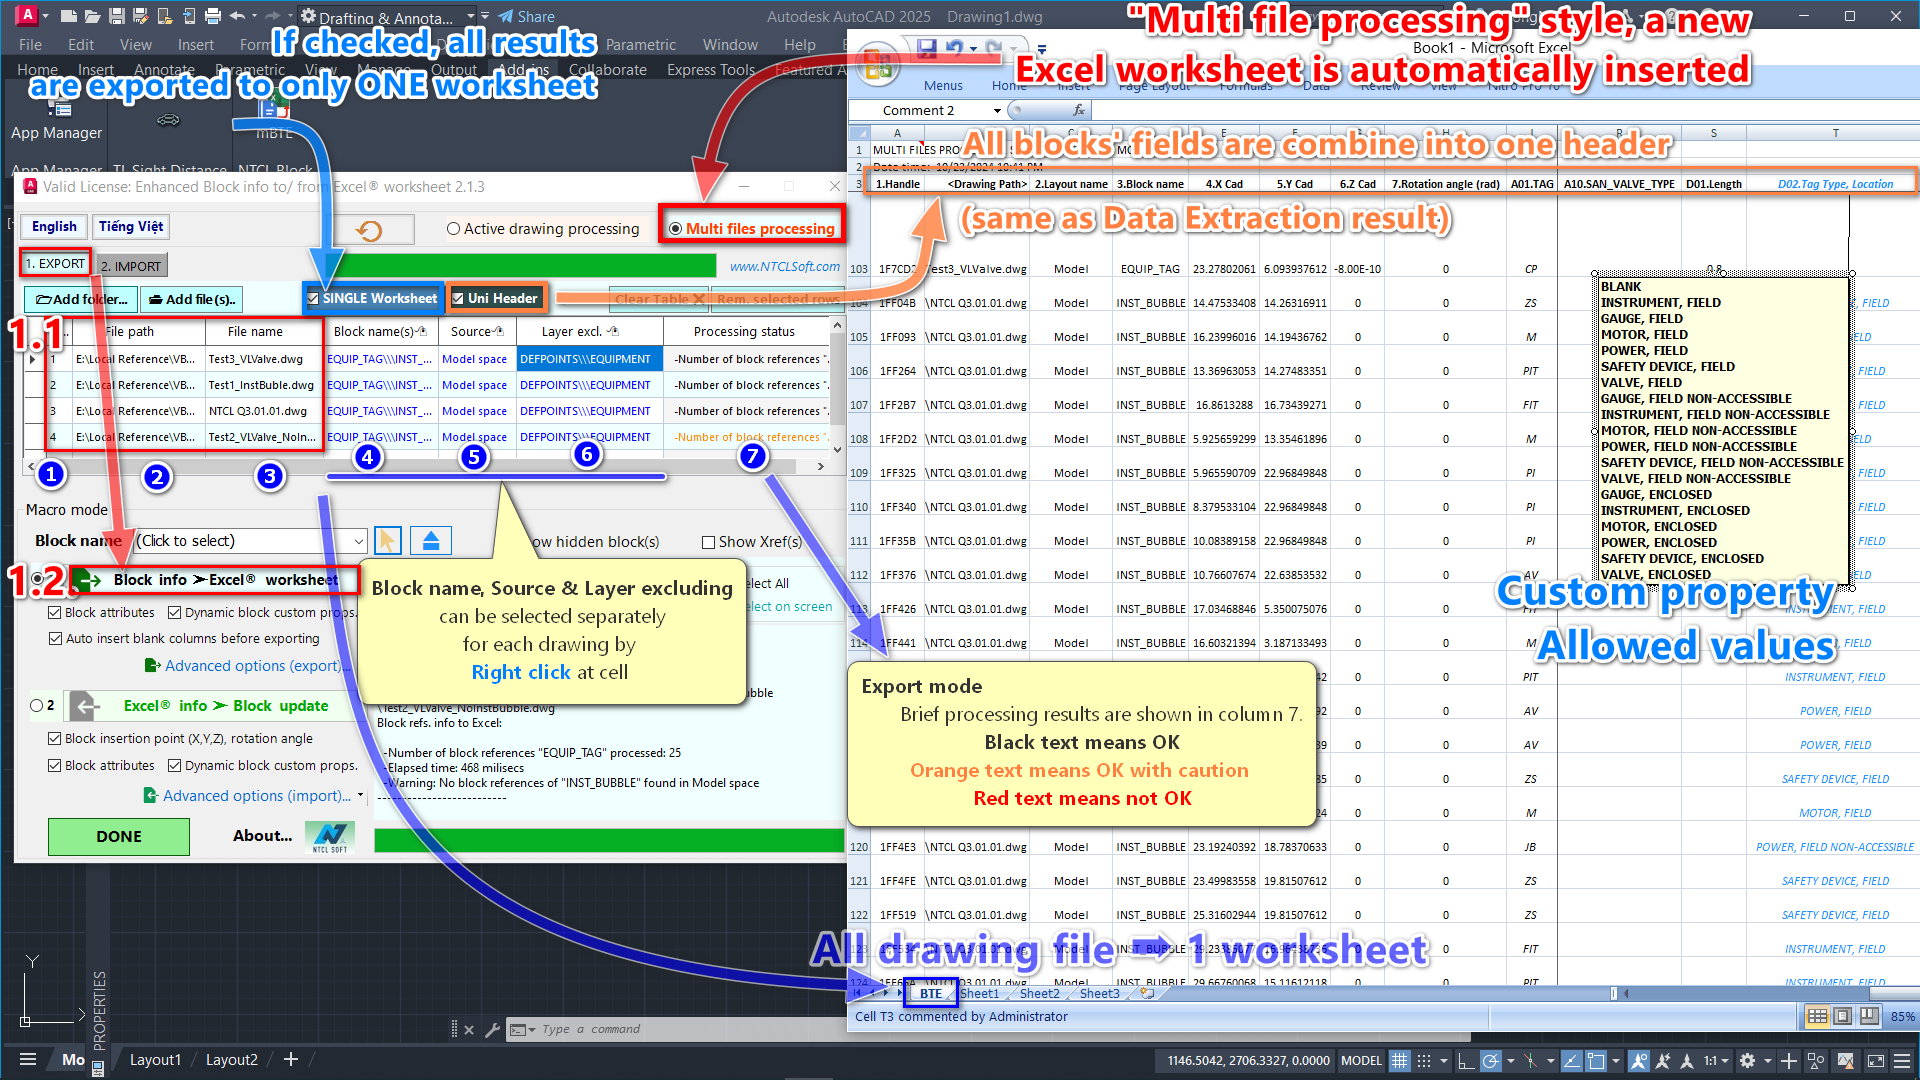The width and height of the screenshot is (1920, 1080).
Task: Toggle ortho mode in status bar
Action: pos(1465,1061)
